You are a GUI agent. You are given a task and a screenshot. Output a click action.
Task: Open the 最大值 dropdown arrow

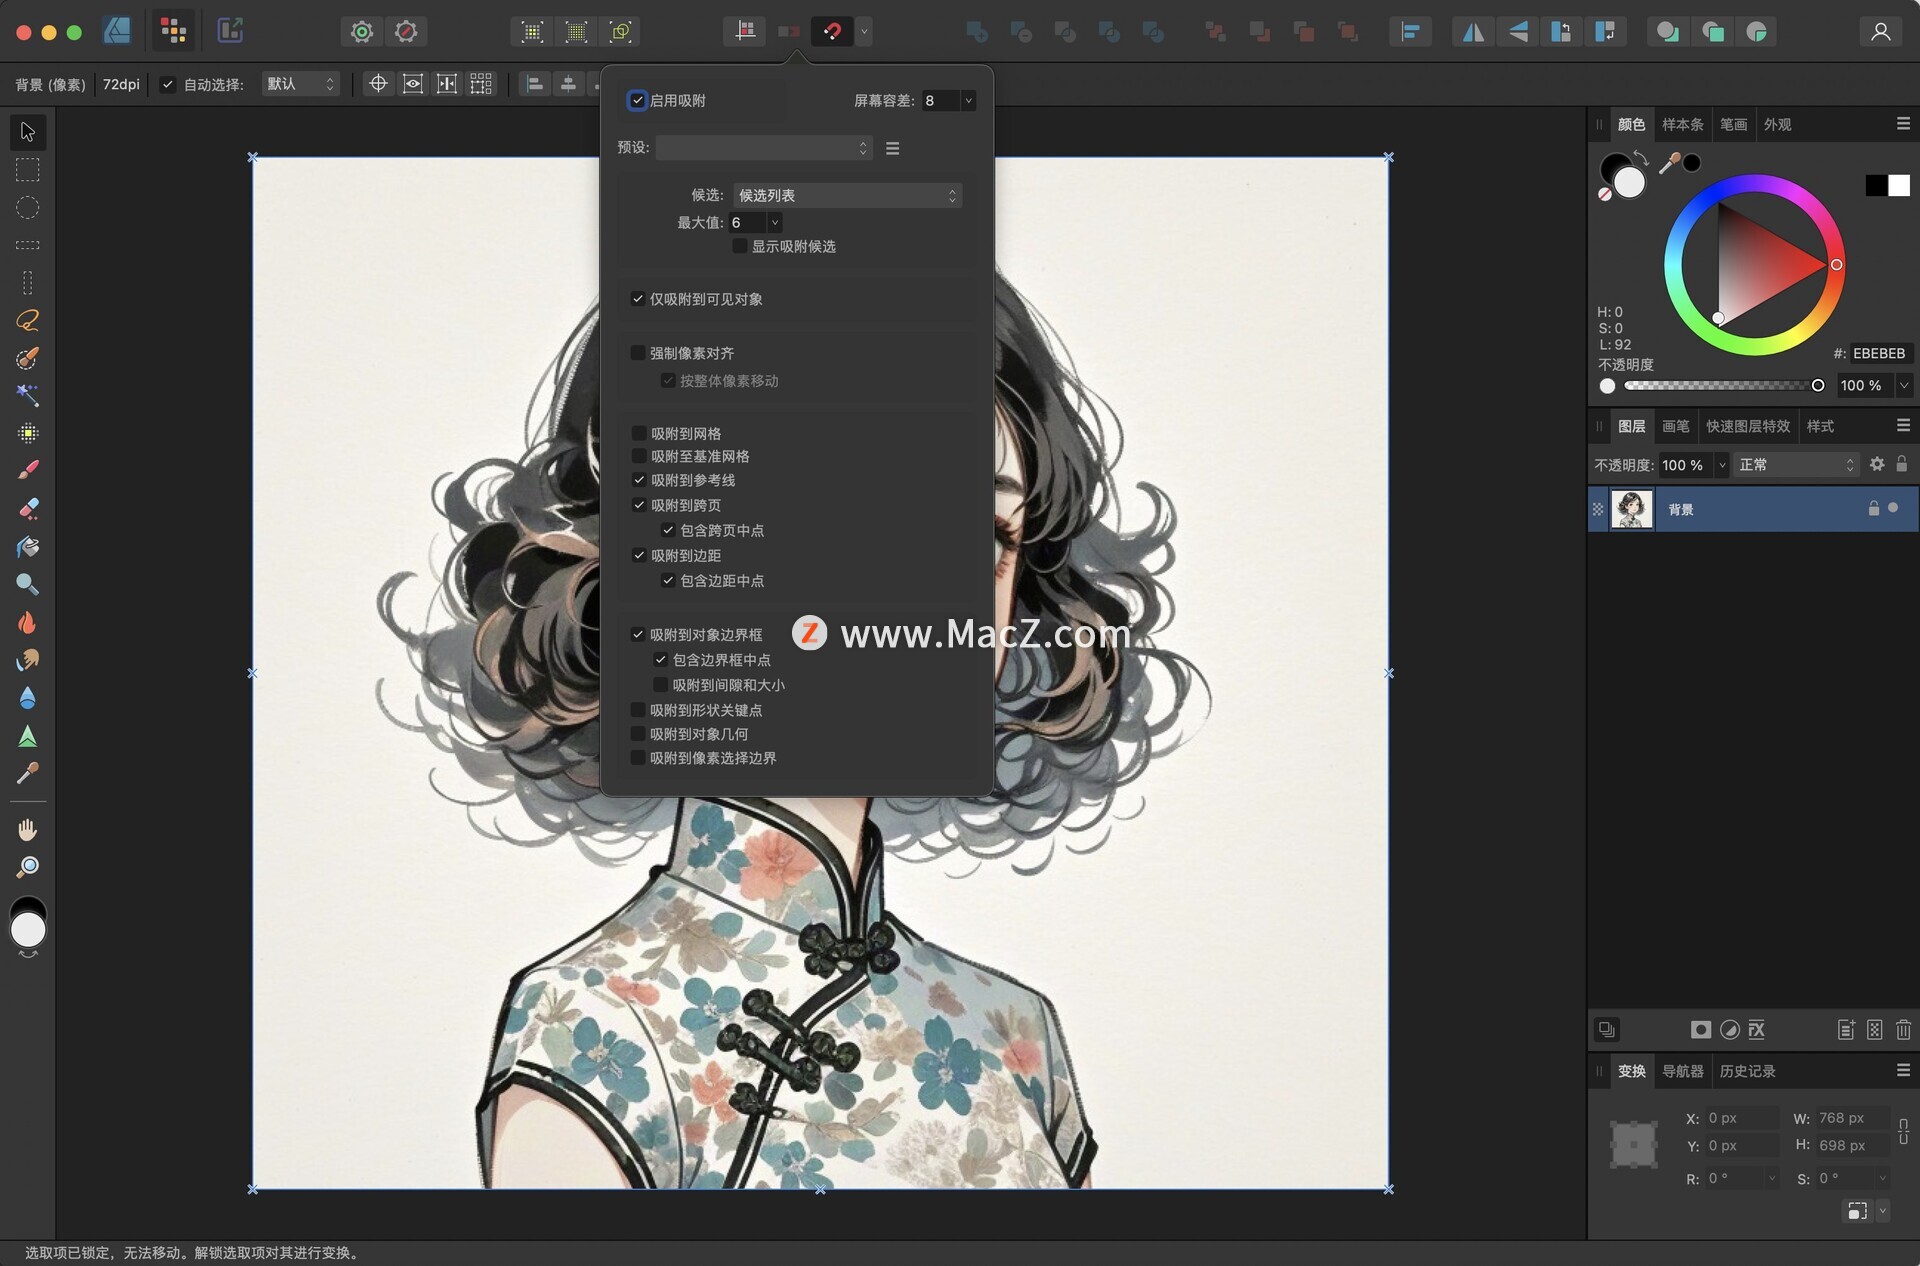point(775,222)
